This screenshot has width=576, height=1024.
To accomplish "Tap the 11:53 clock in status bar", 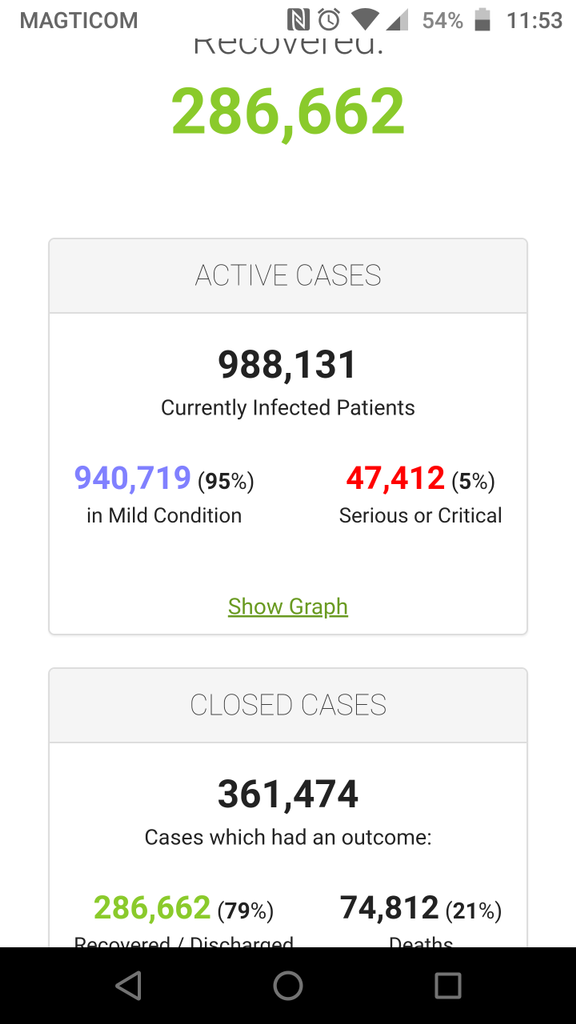I will (x=535, y=20).
